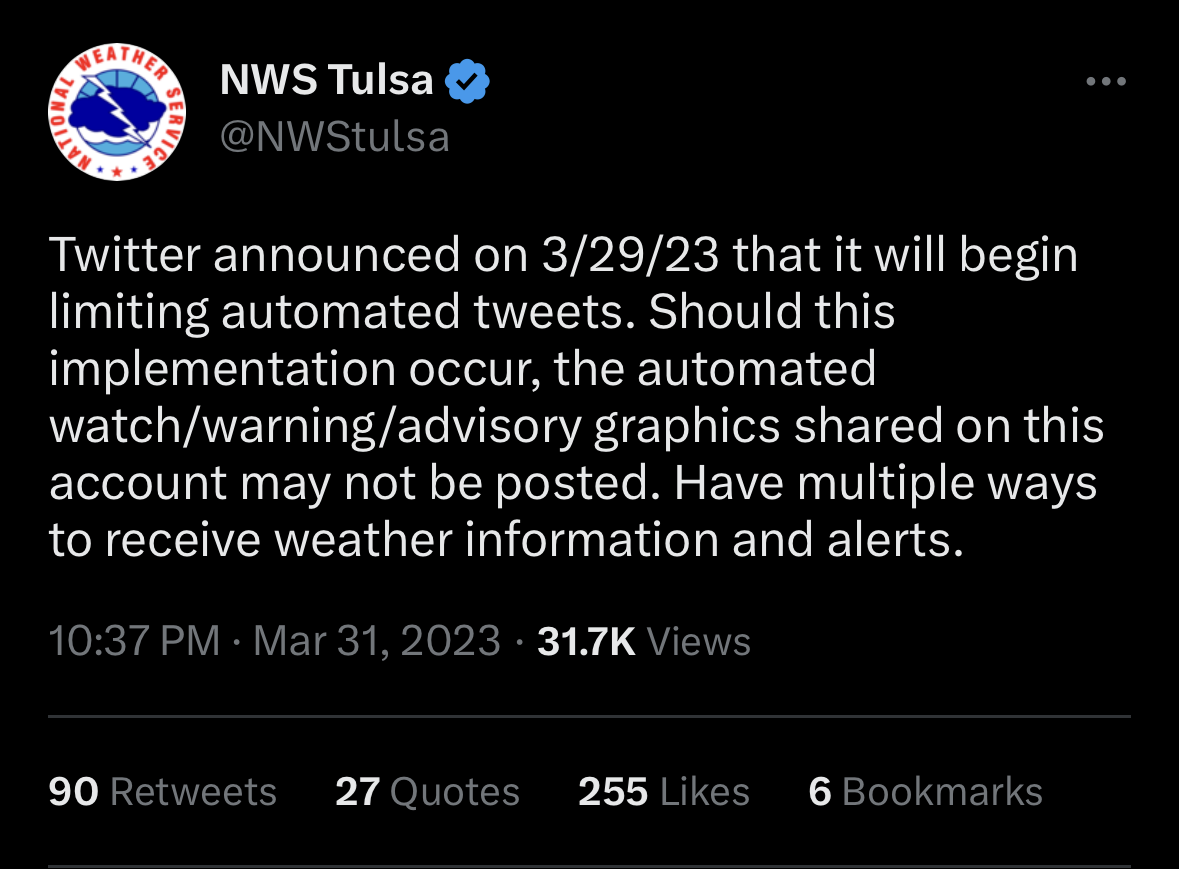Select the watch/warning/advisory phrase in tweet
The height and width of the screenshot is (869, 1179).
(316, 426)
